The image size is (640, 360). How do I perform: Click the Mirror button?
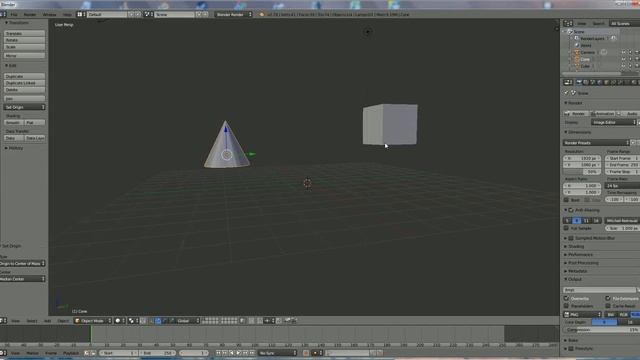(x=24, y=56)
